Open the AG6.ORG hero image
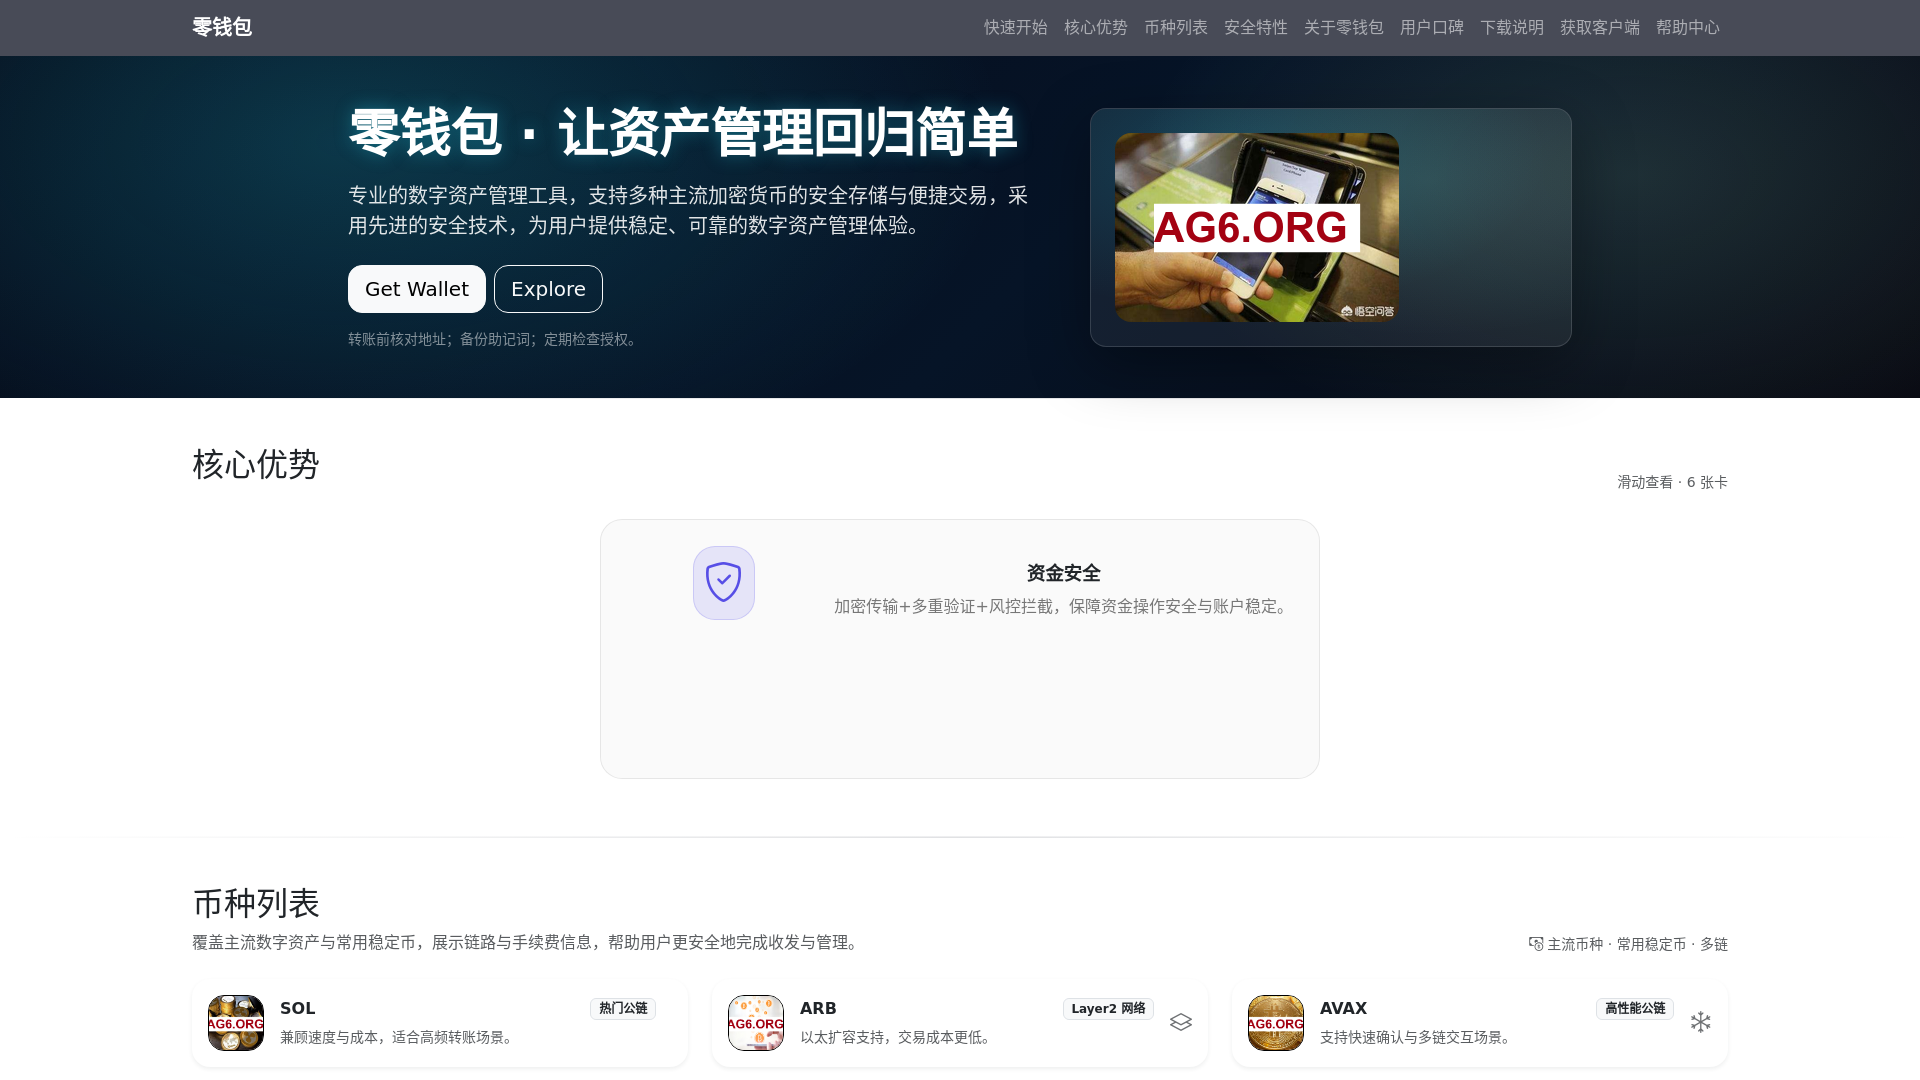This screenshot has width=1920, height=1080. pyautogui.click(x=1256, y=227)
